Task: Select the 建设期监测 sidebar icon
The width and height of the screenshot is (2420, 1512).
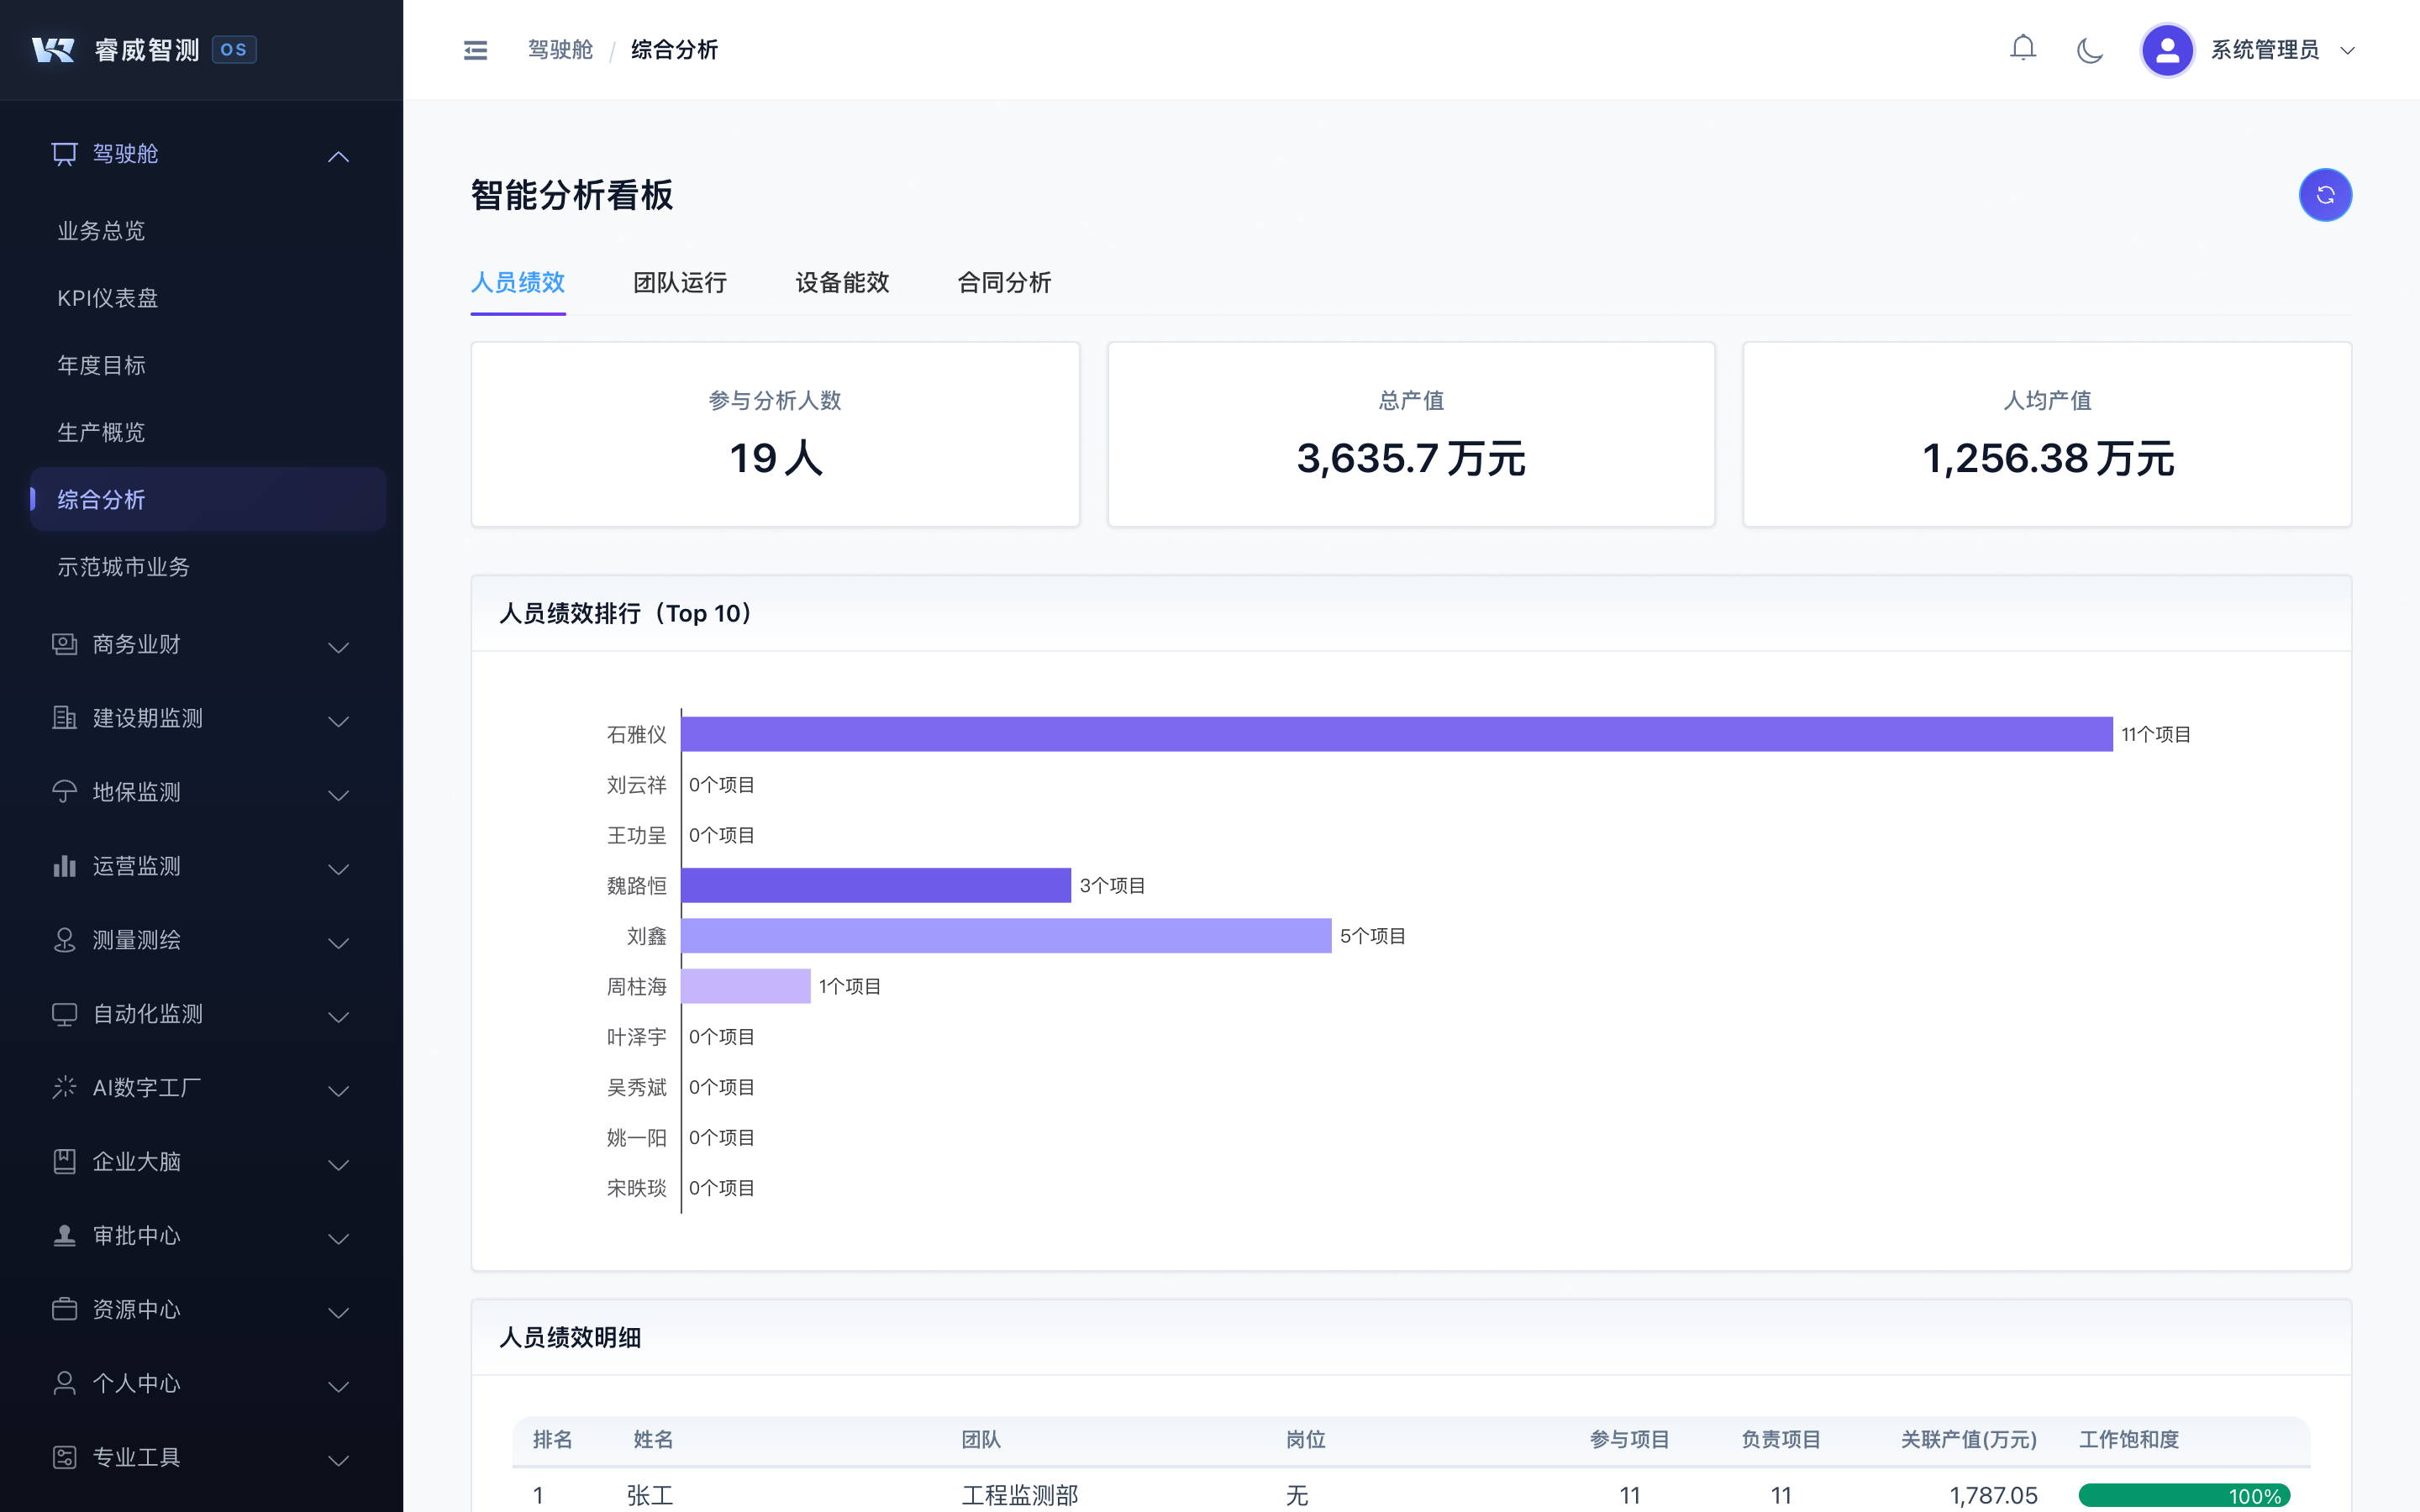Action: [x=64, y=718]
